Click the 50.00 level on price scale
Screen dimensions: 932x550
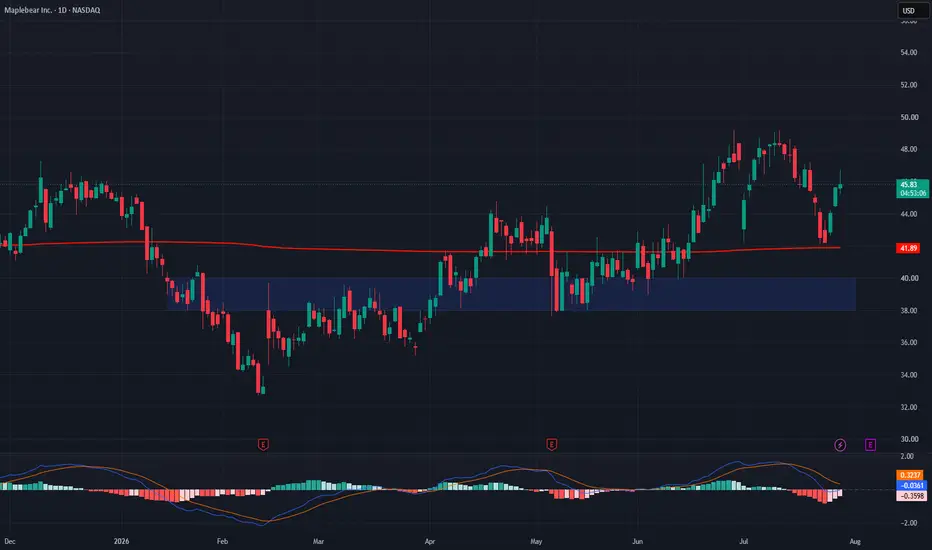point(909,117)
